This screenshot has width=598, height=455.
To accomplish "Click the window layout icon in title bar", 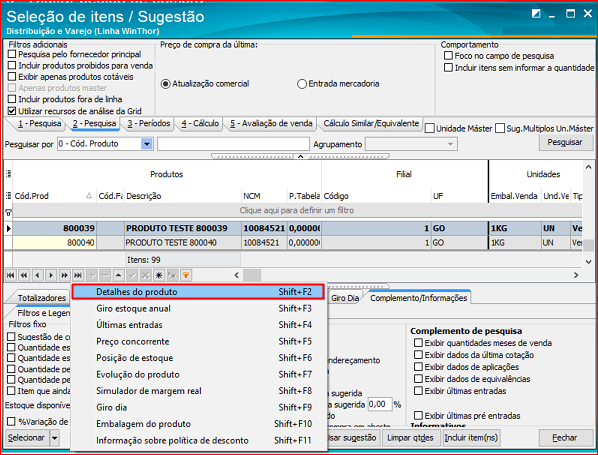I will (x=536, y=14).
